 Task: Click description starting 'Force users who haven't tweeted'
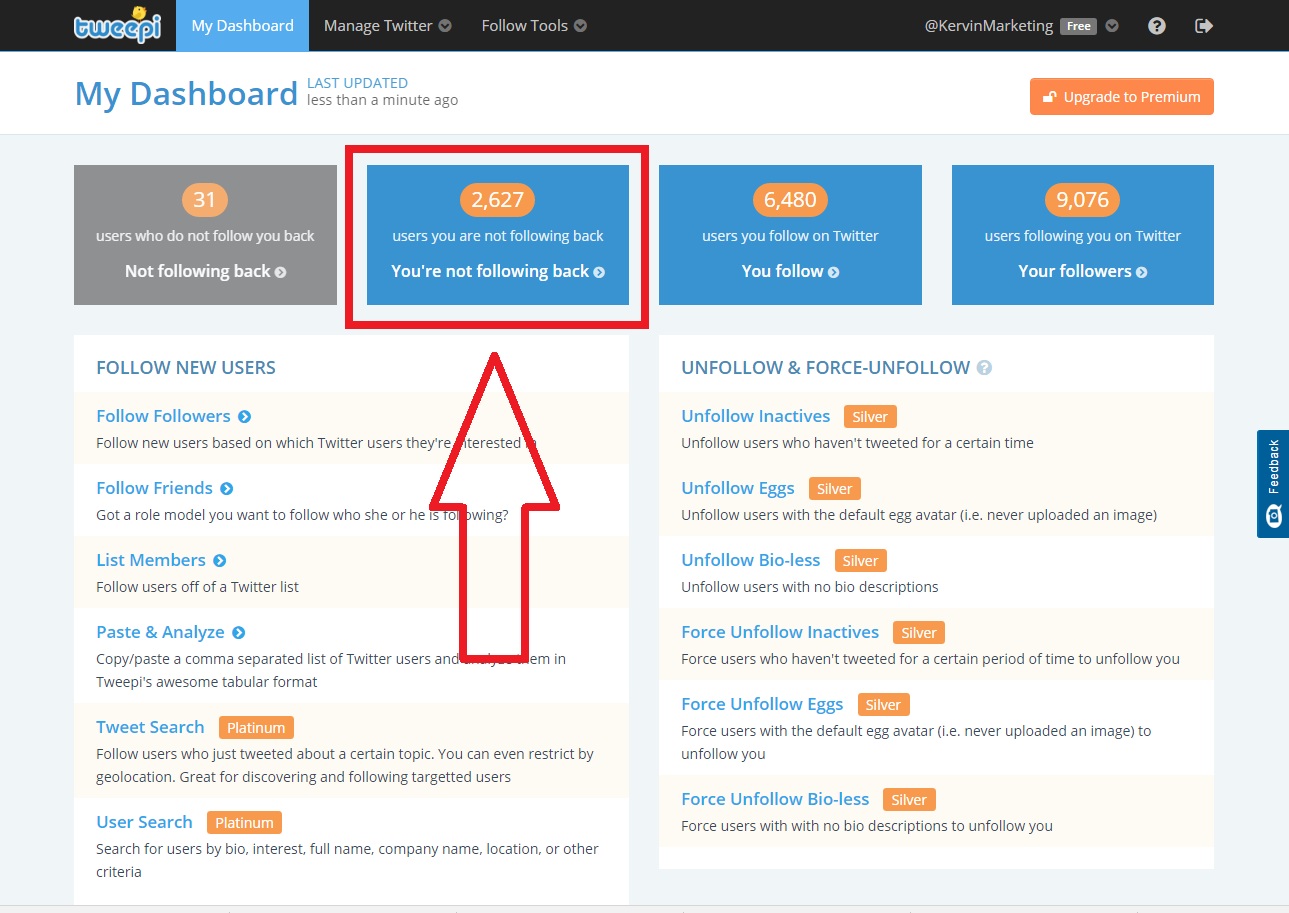click(x=931, y=659)
